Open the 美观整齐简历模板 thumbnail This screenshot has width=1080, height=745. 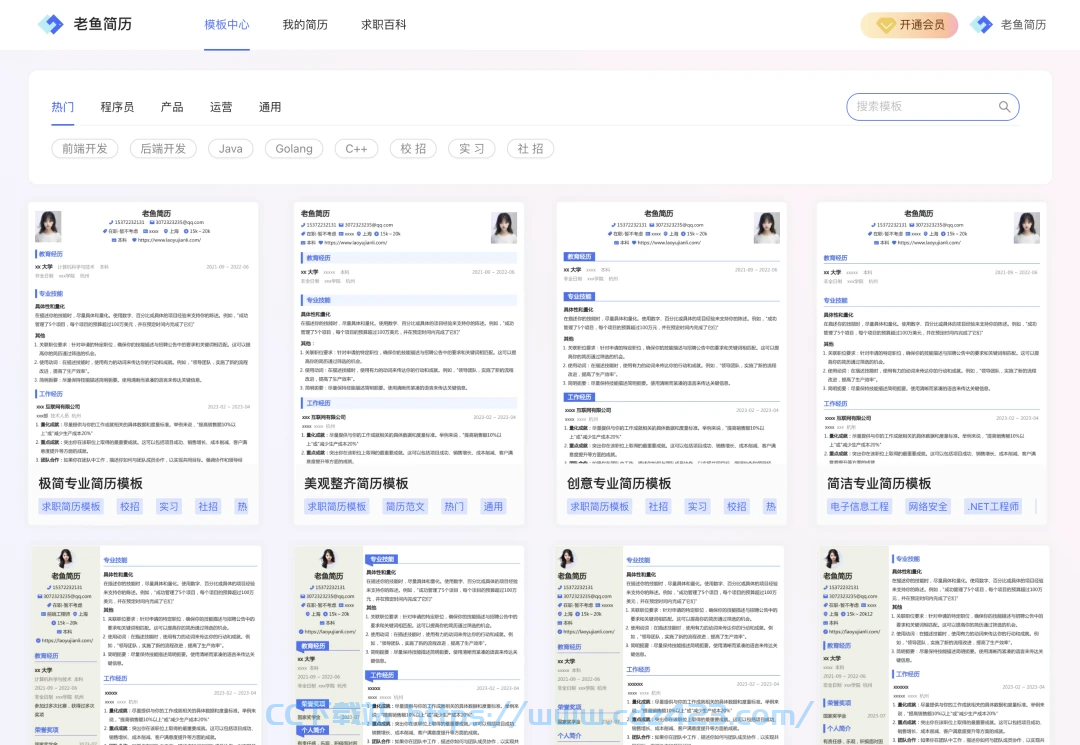[x=409, y=333]
